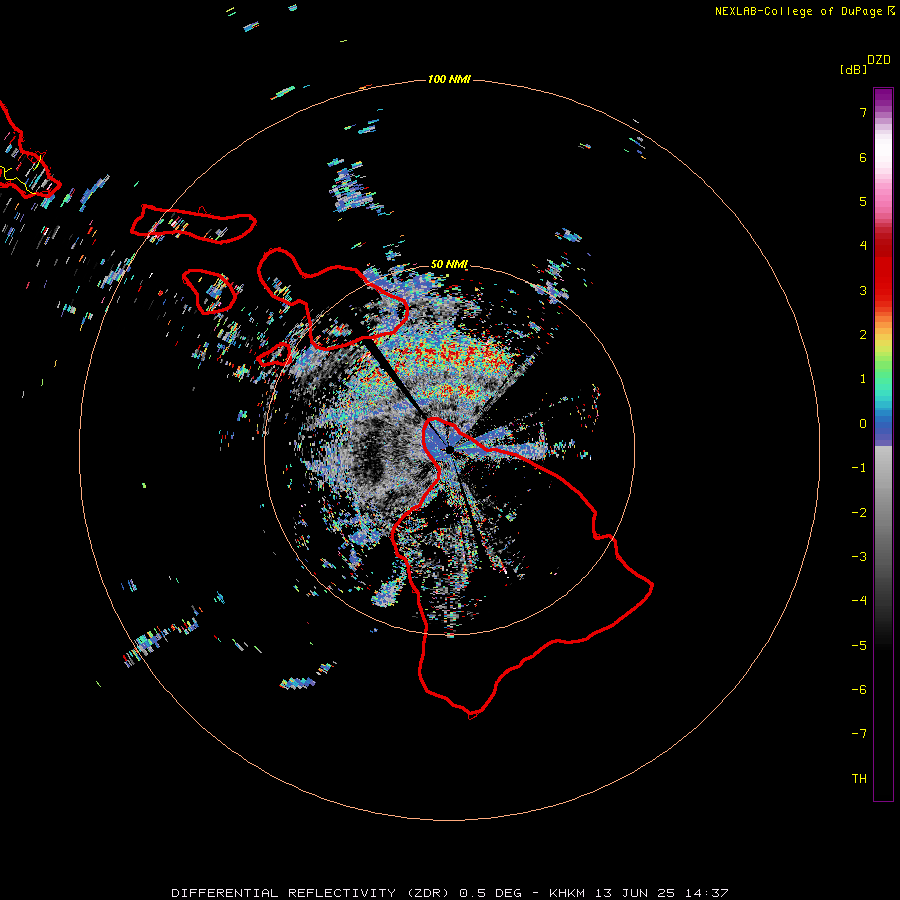Click the DZD legend title
The width and height of the screenshot is (900, 900).
879,60
